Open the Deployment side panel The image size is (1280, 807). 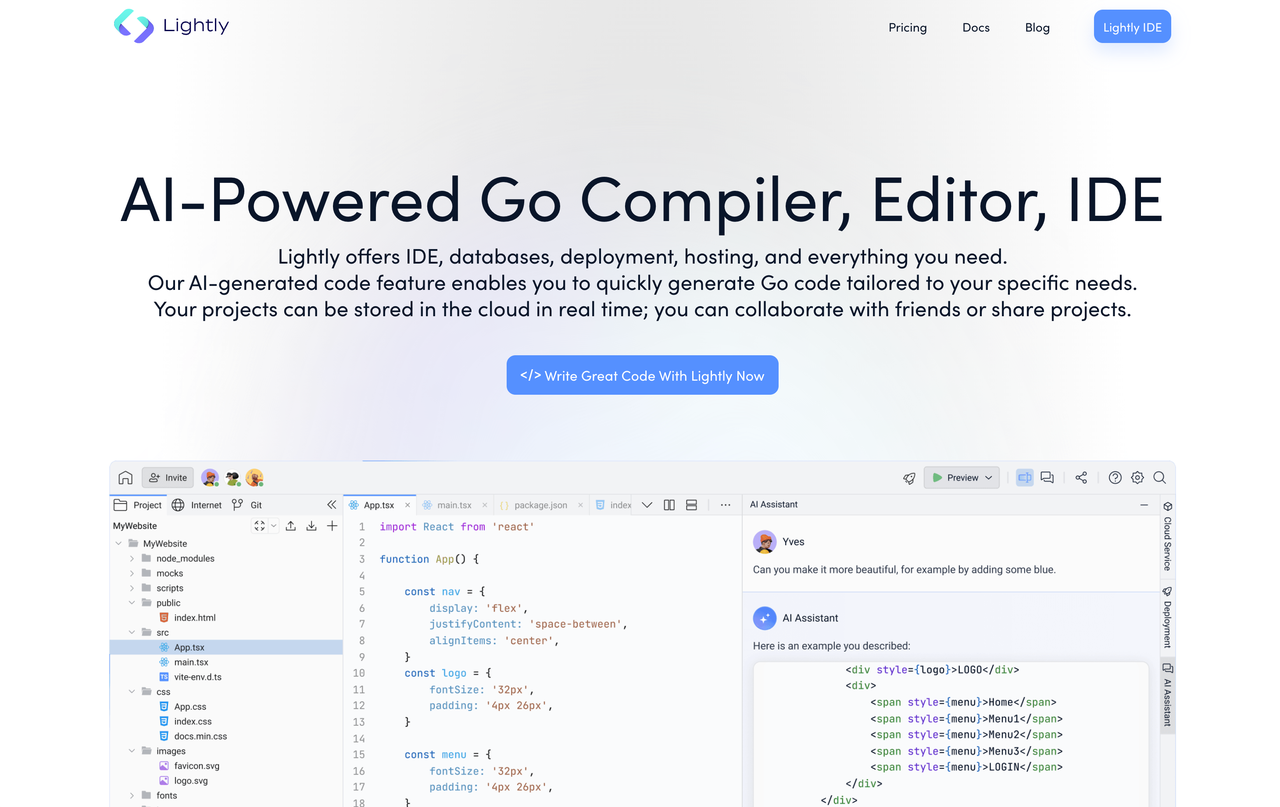(1167, 617)
